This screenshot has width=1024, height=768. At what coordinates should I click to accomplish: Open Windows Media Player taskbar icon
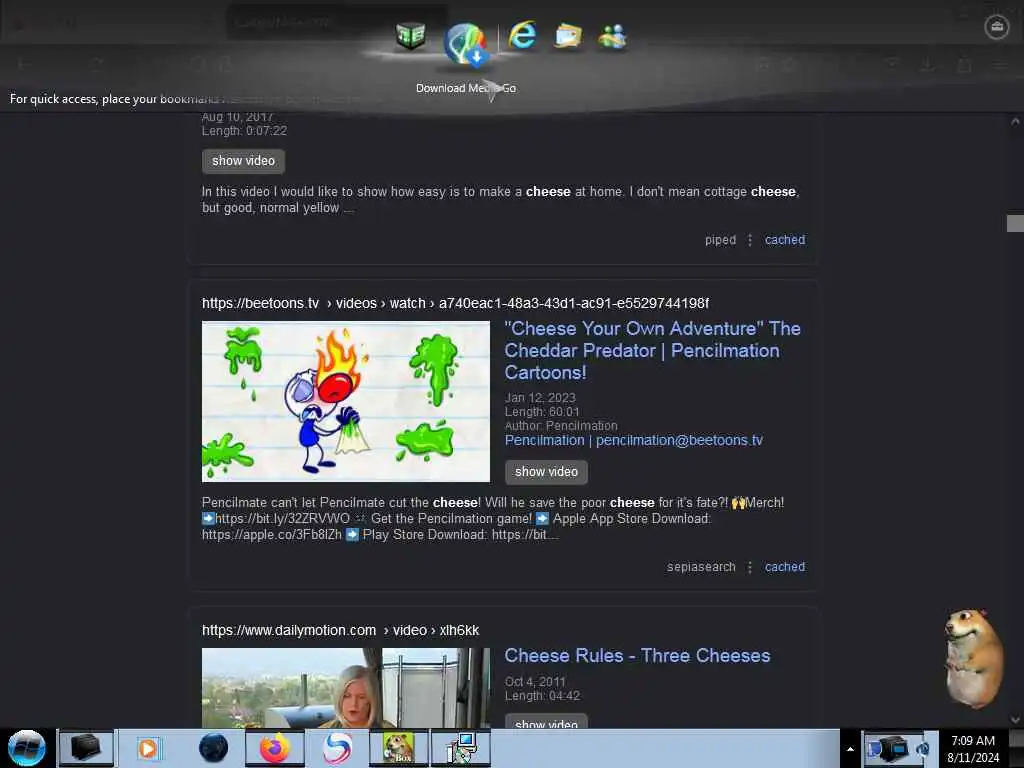[148, 748]
